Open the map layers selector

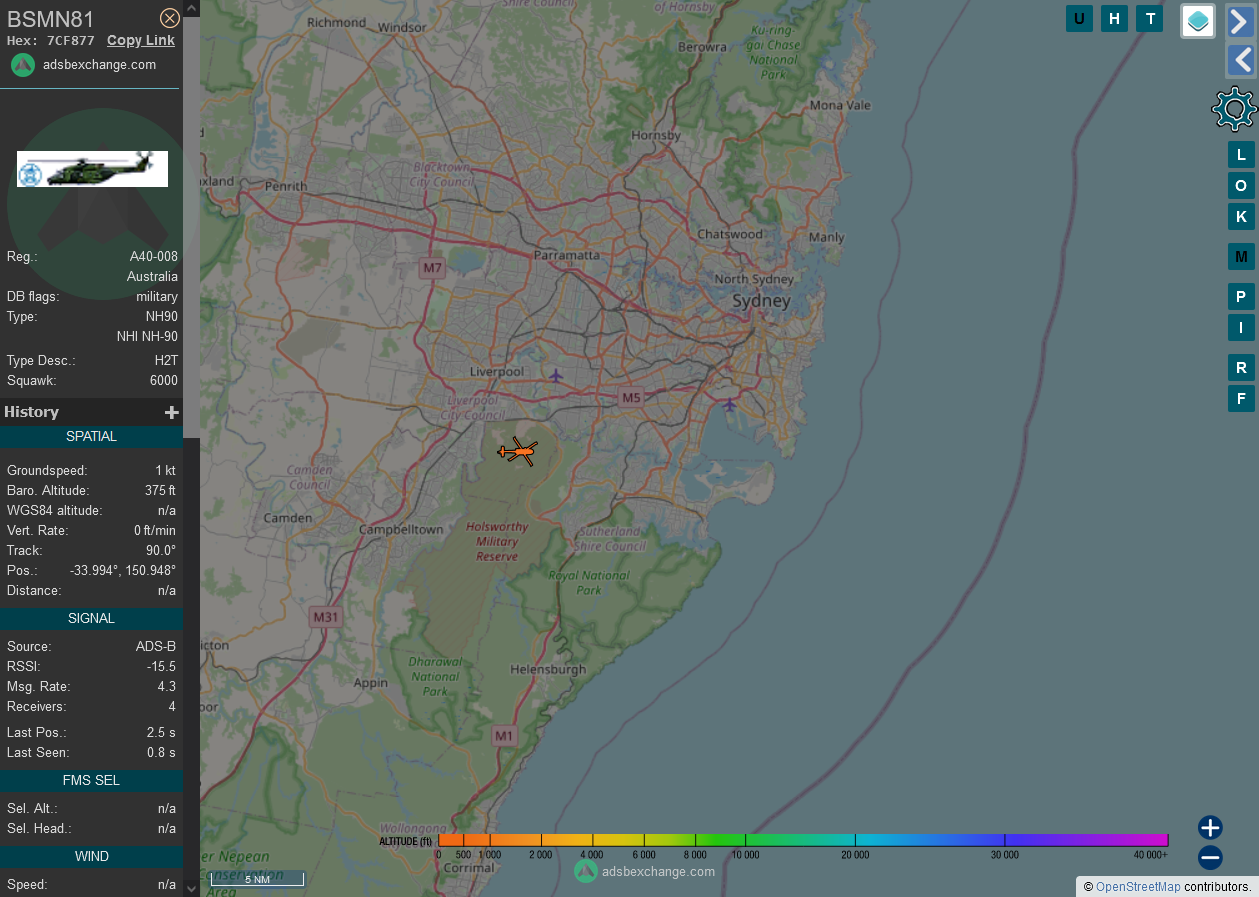1198,21
